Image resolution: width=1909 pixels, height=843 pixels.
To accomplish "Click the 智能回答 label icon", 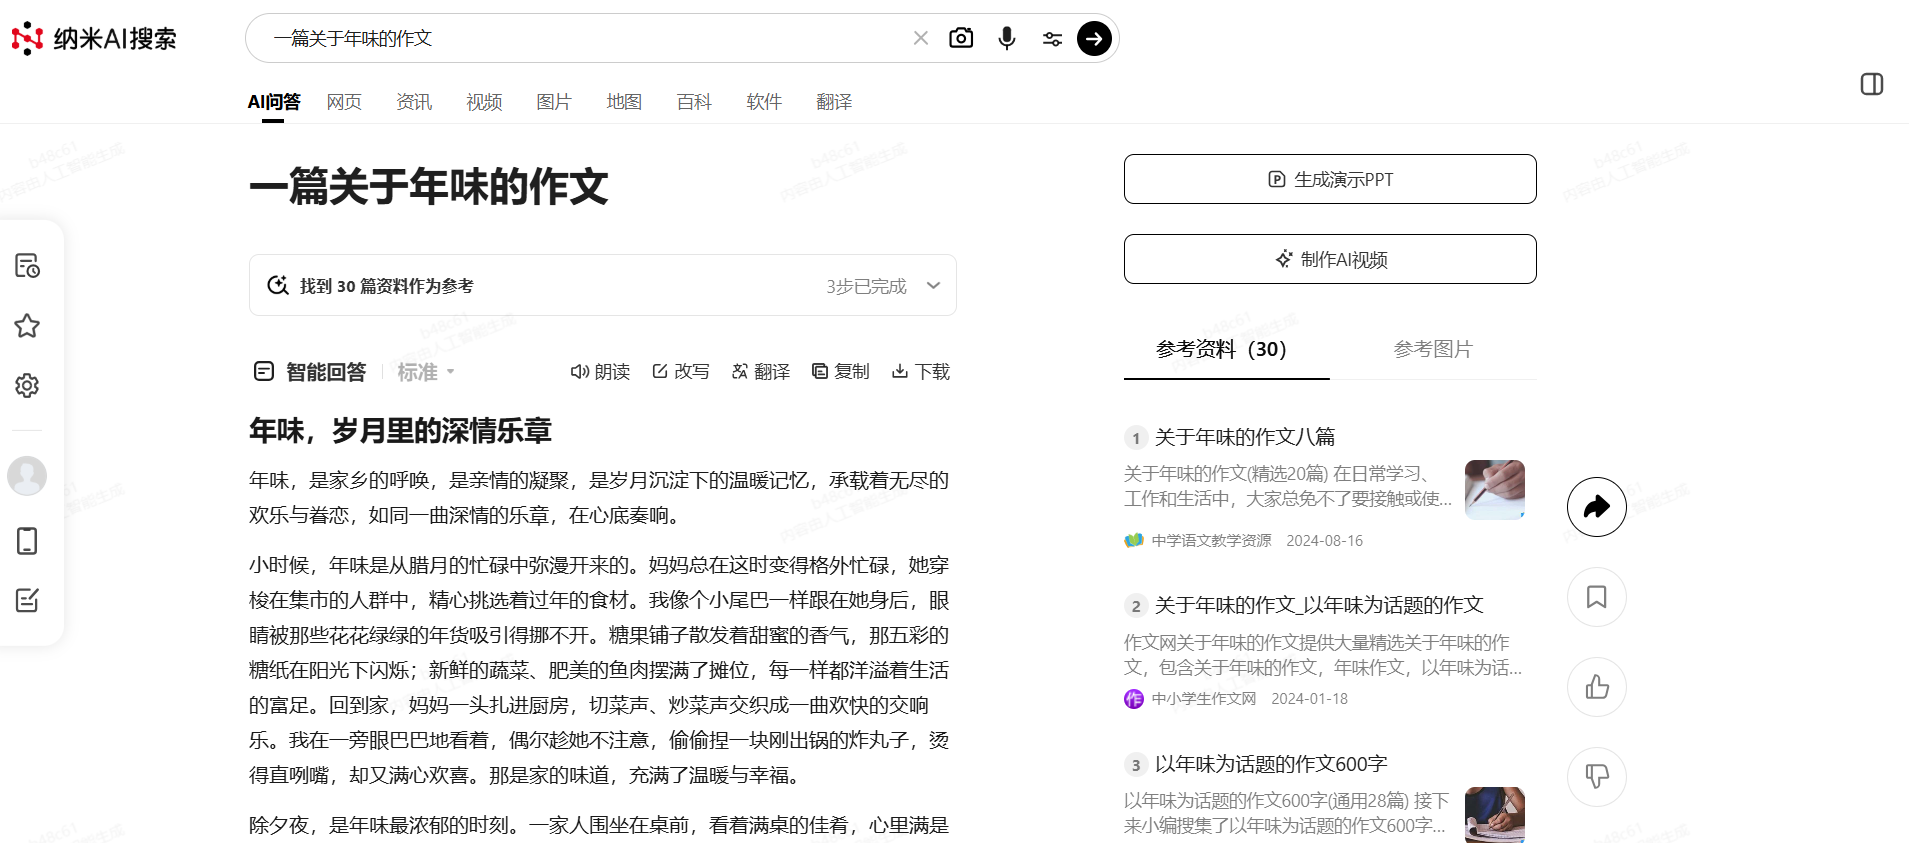I will (x=264, y=372).
